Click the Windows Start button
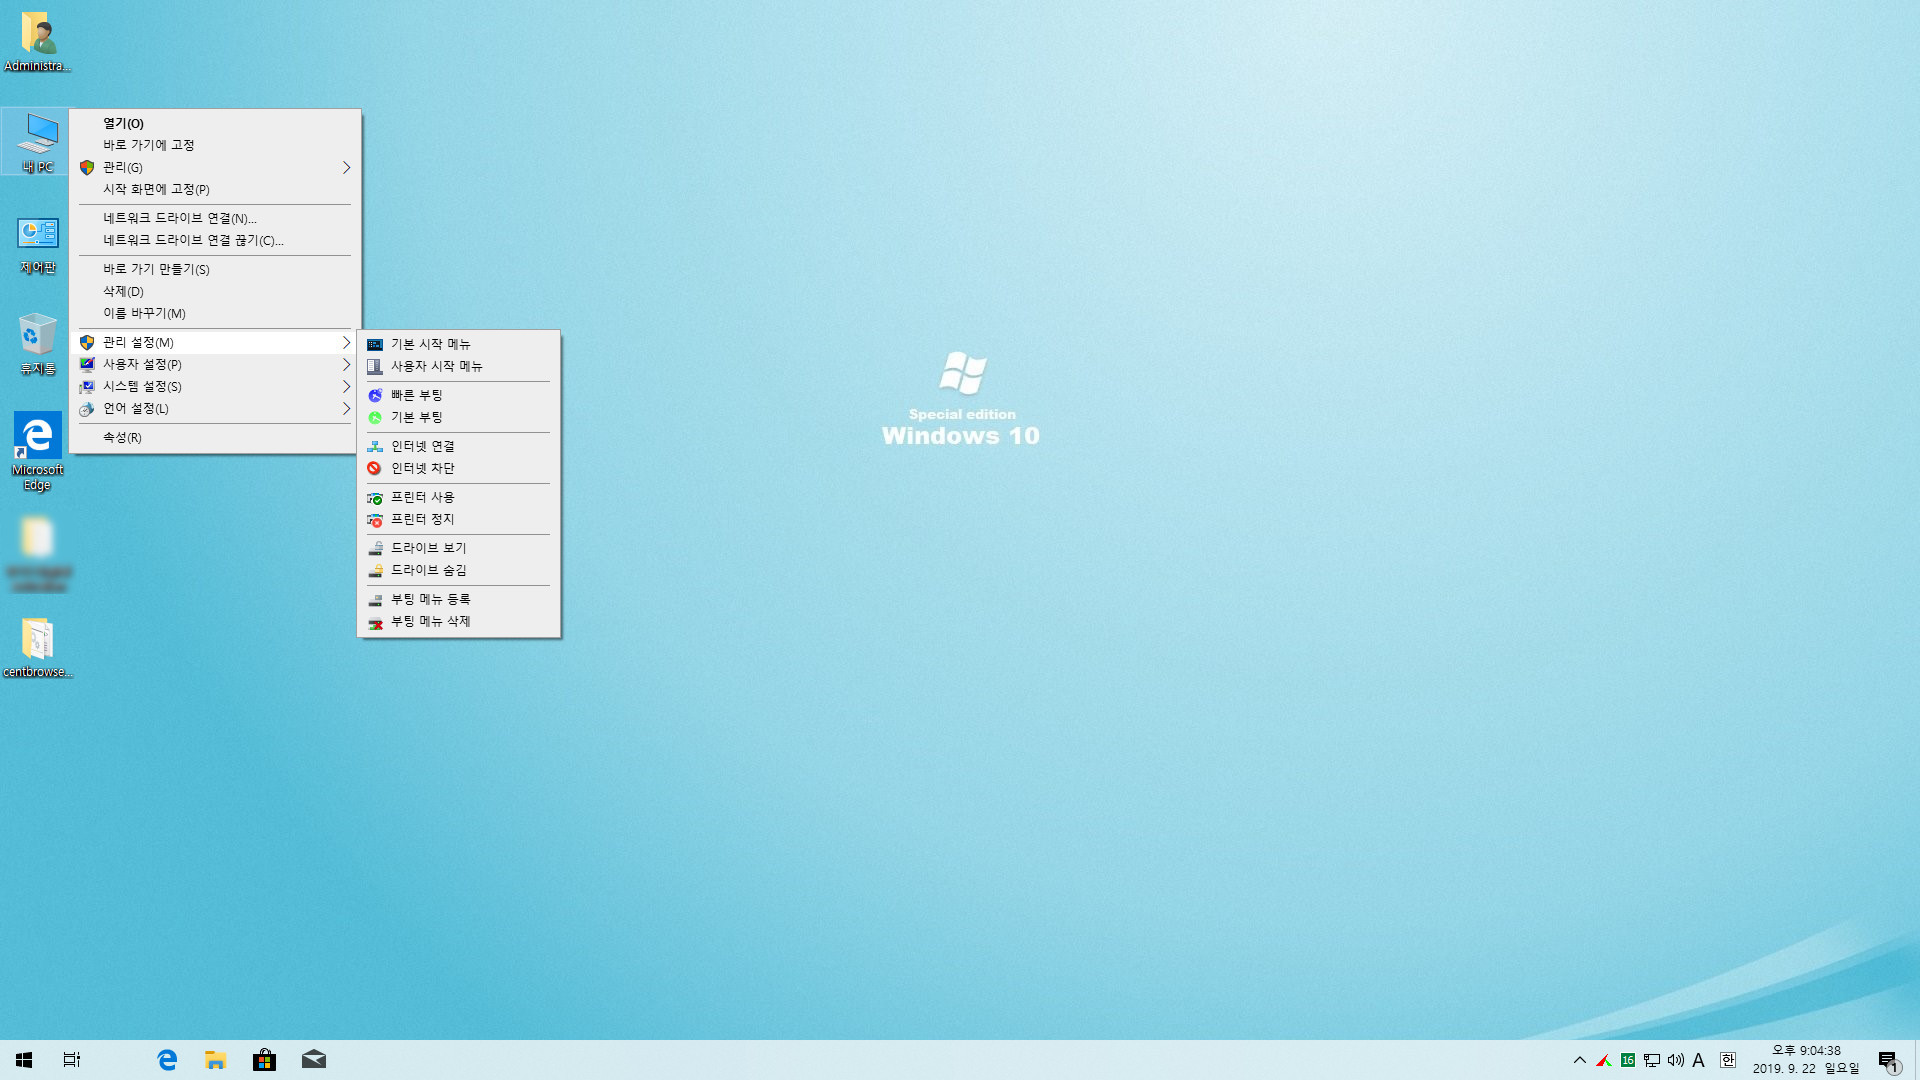Viewport: 1920px width, 1080px height. [x=24, y=1060]
